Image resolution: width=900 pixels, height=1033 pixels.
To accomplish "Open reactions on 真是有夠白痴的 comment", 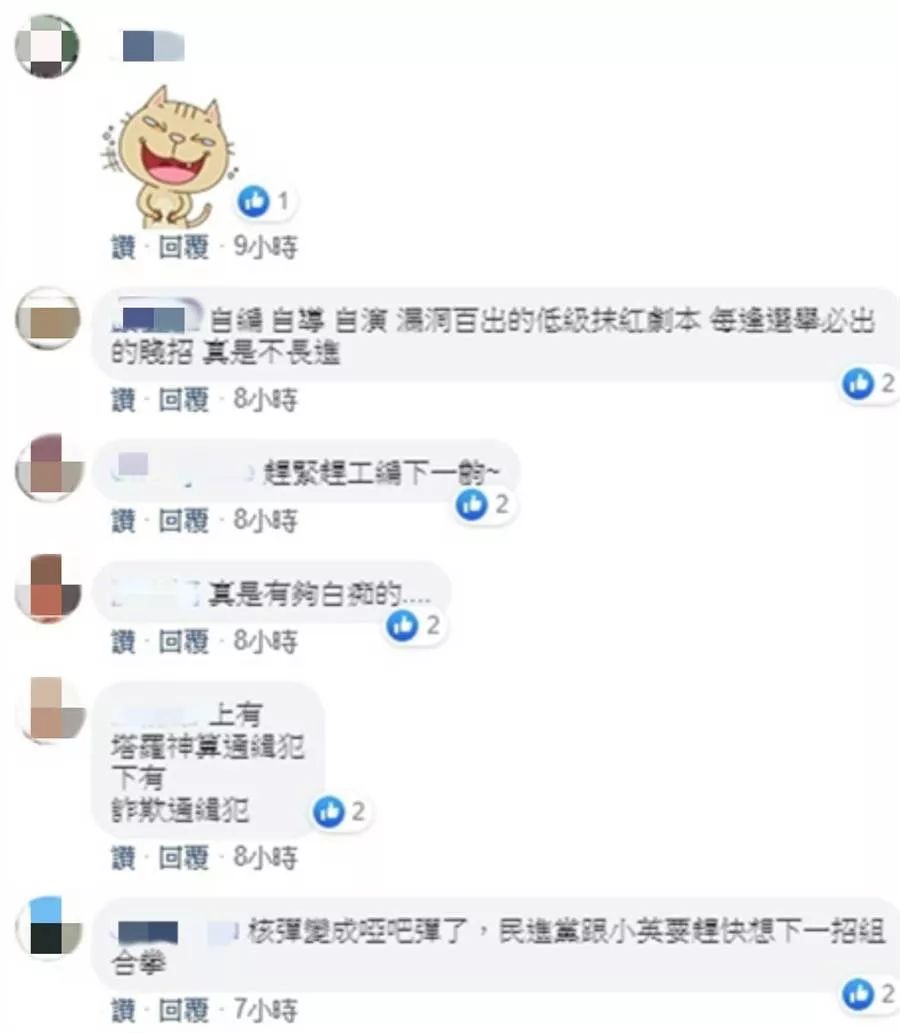I will tap(415, 625).
